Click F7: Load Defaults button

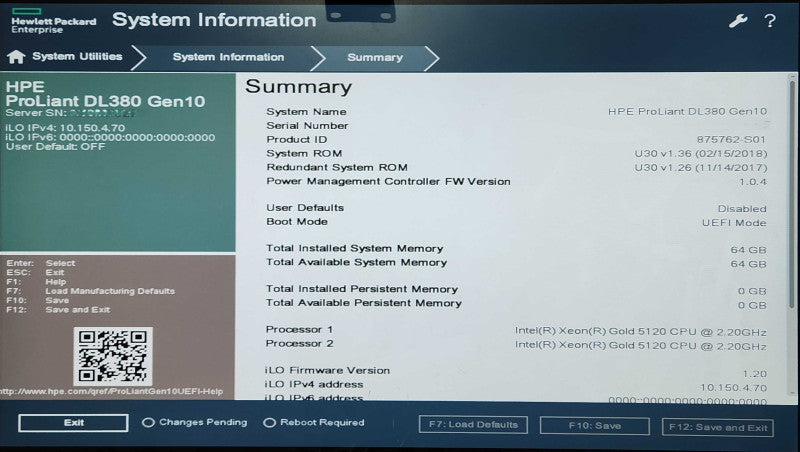(473, 424)
